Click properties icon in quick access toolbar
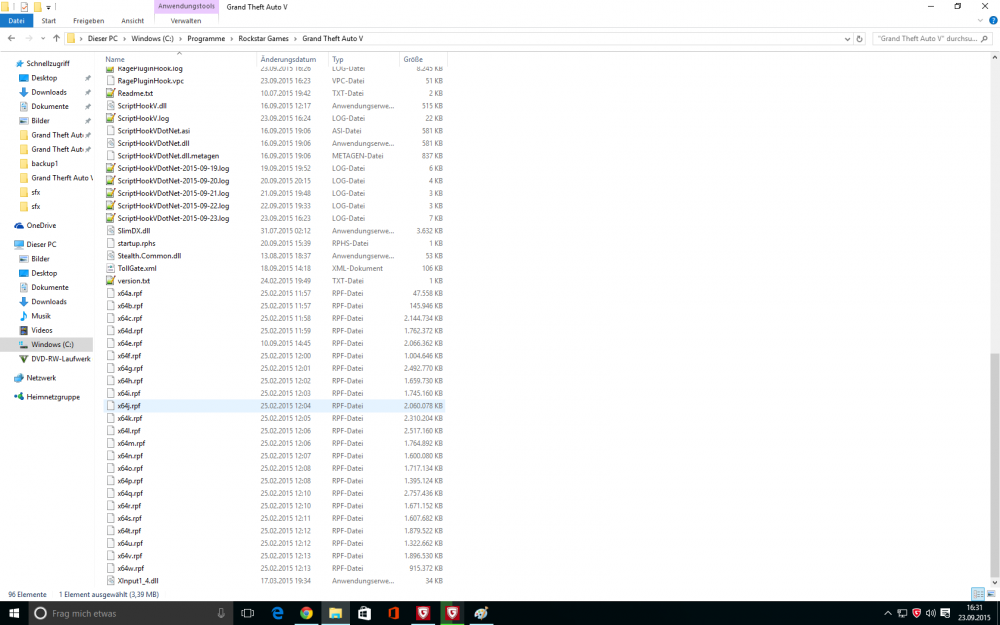Screen dimensions: 1000x625 (24, 7)
